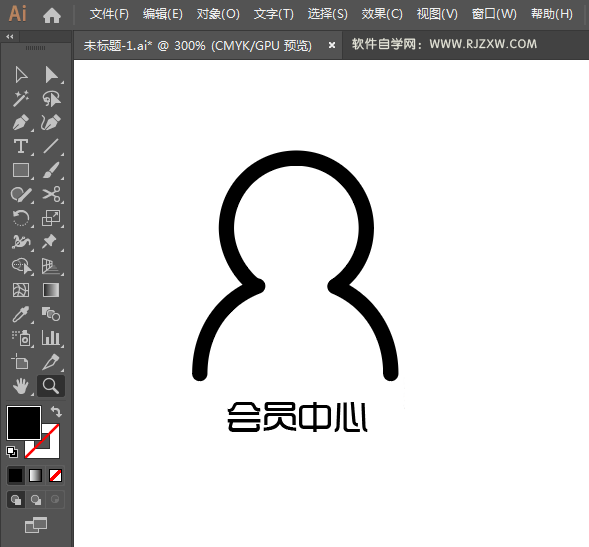Switch to 未标题-1.ai document tab
The height and width of the screenshot is (547, 589).
pyautogui.click(x=198, y=45)
